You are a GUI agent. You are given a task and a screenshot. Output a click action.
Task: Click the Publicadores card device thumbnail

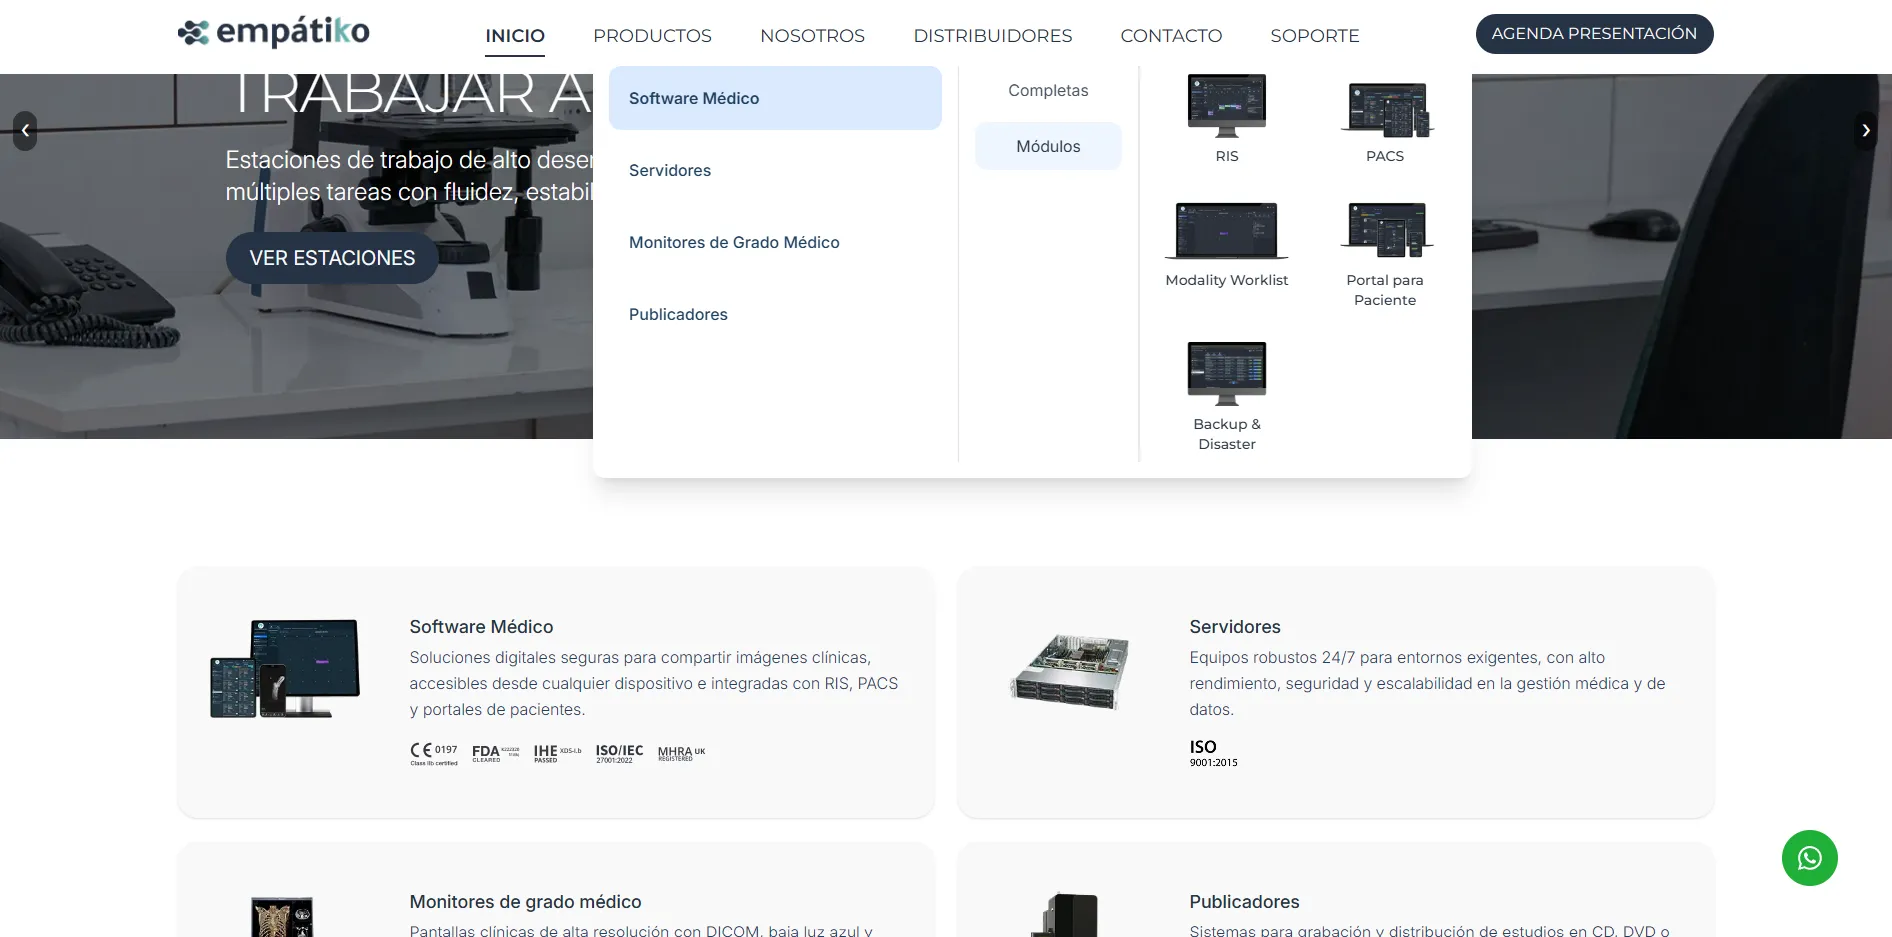(1066, 916)
